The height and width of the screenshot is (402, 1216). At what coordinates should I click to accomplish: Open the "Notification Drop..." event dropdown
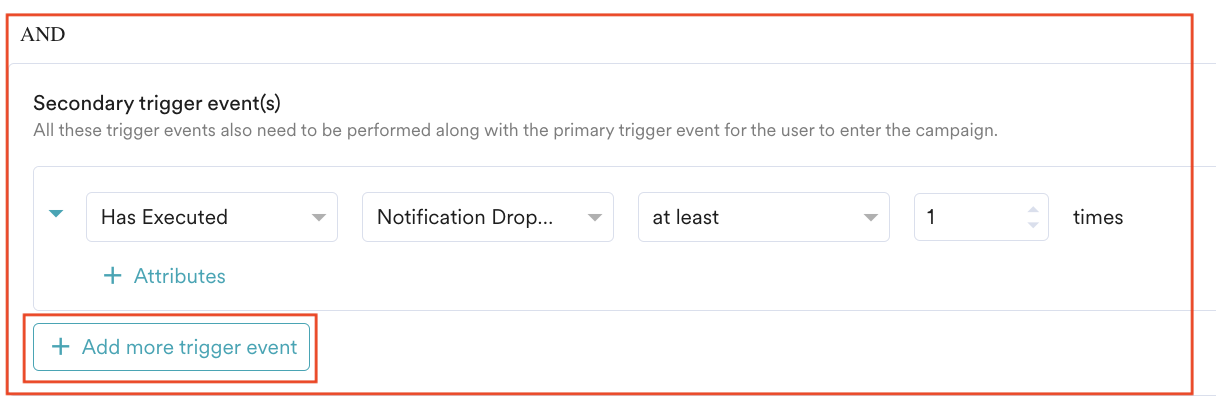click(465, 217)
